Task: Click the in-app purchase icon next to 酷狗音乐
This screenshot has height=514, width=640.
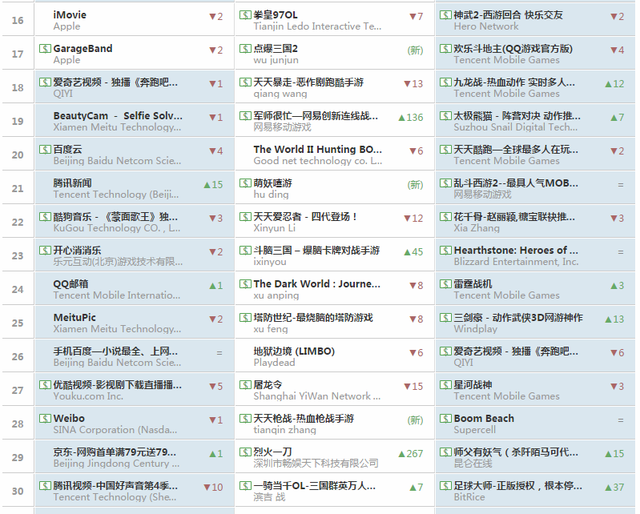Action: [45, 217]
